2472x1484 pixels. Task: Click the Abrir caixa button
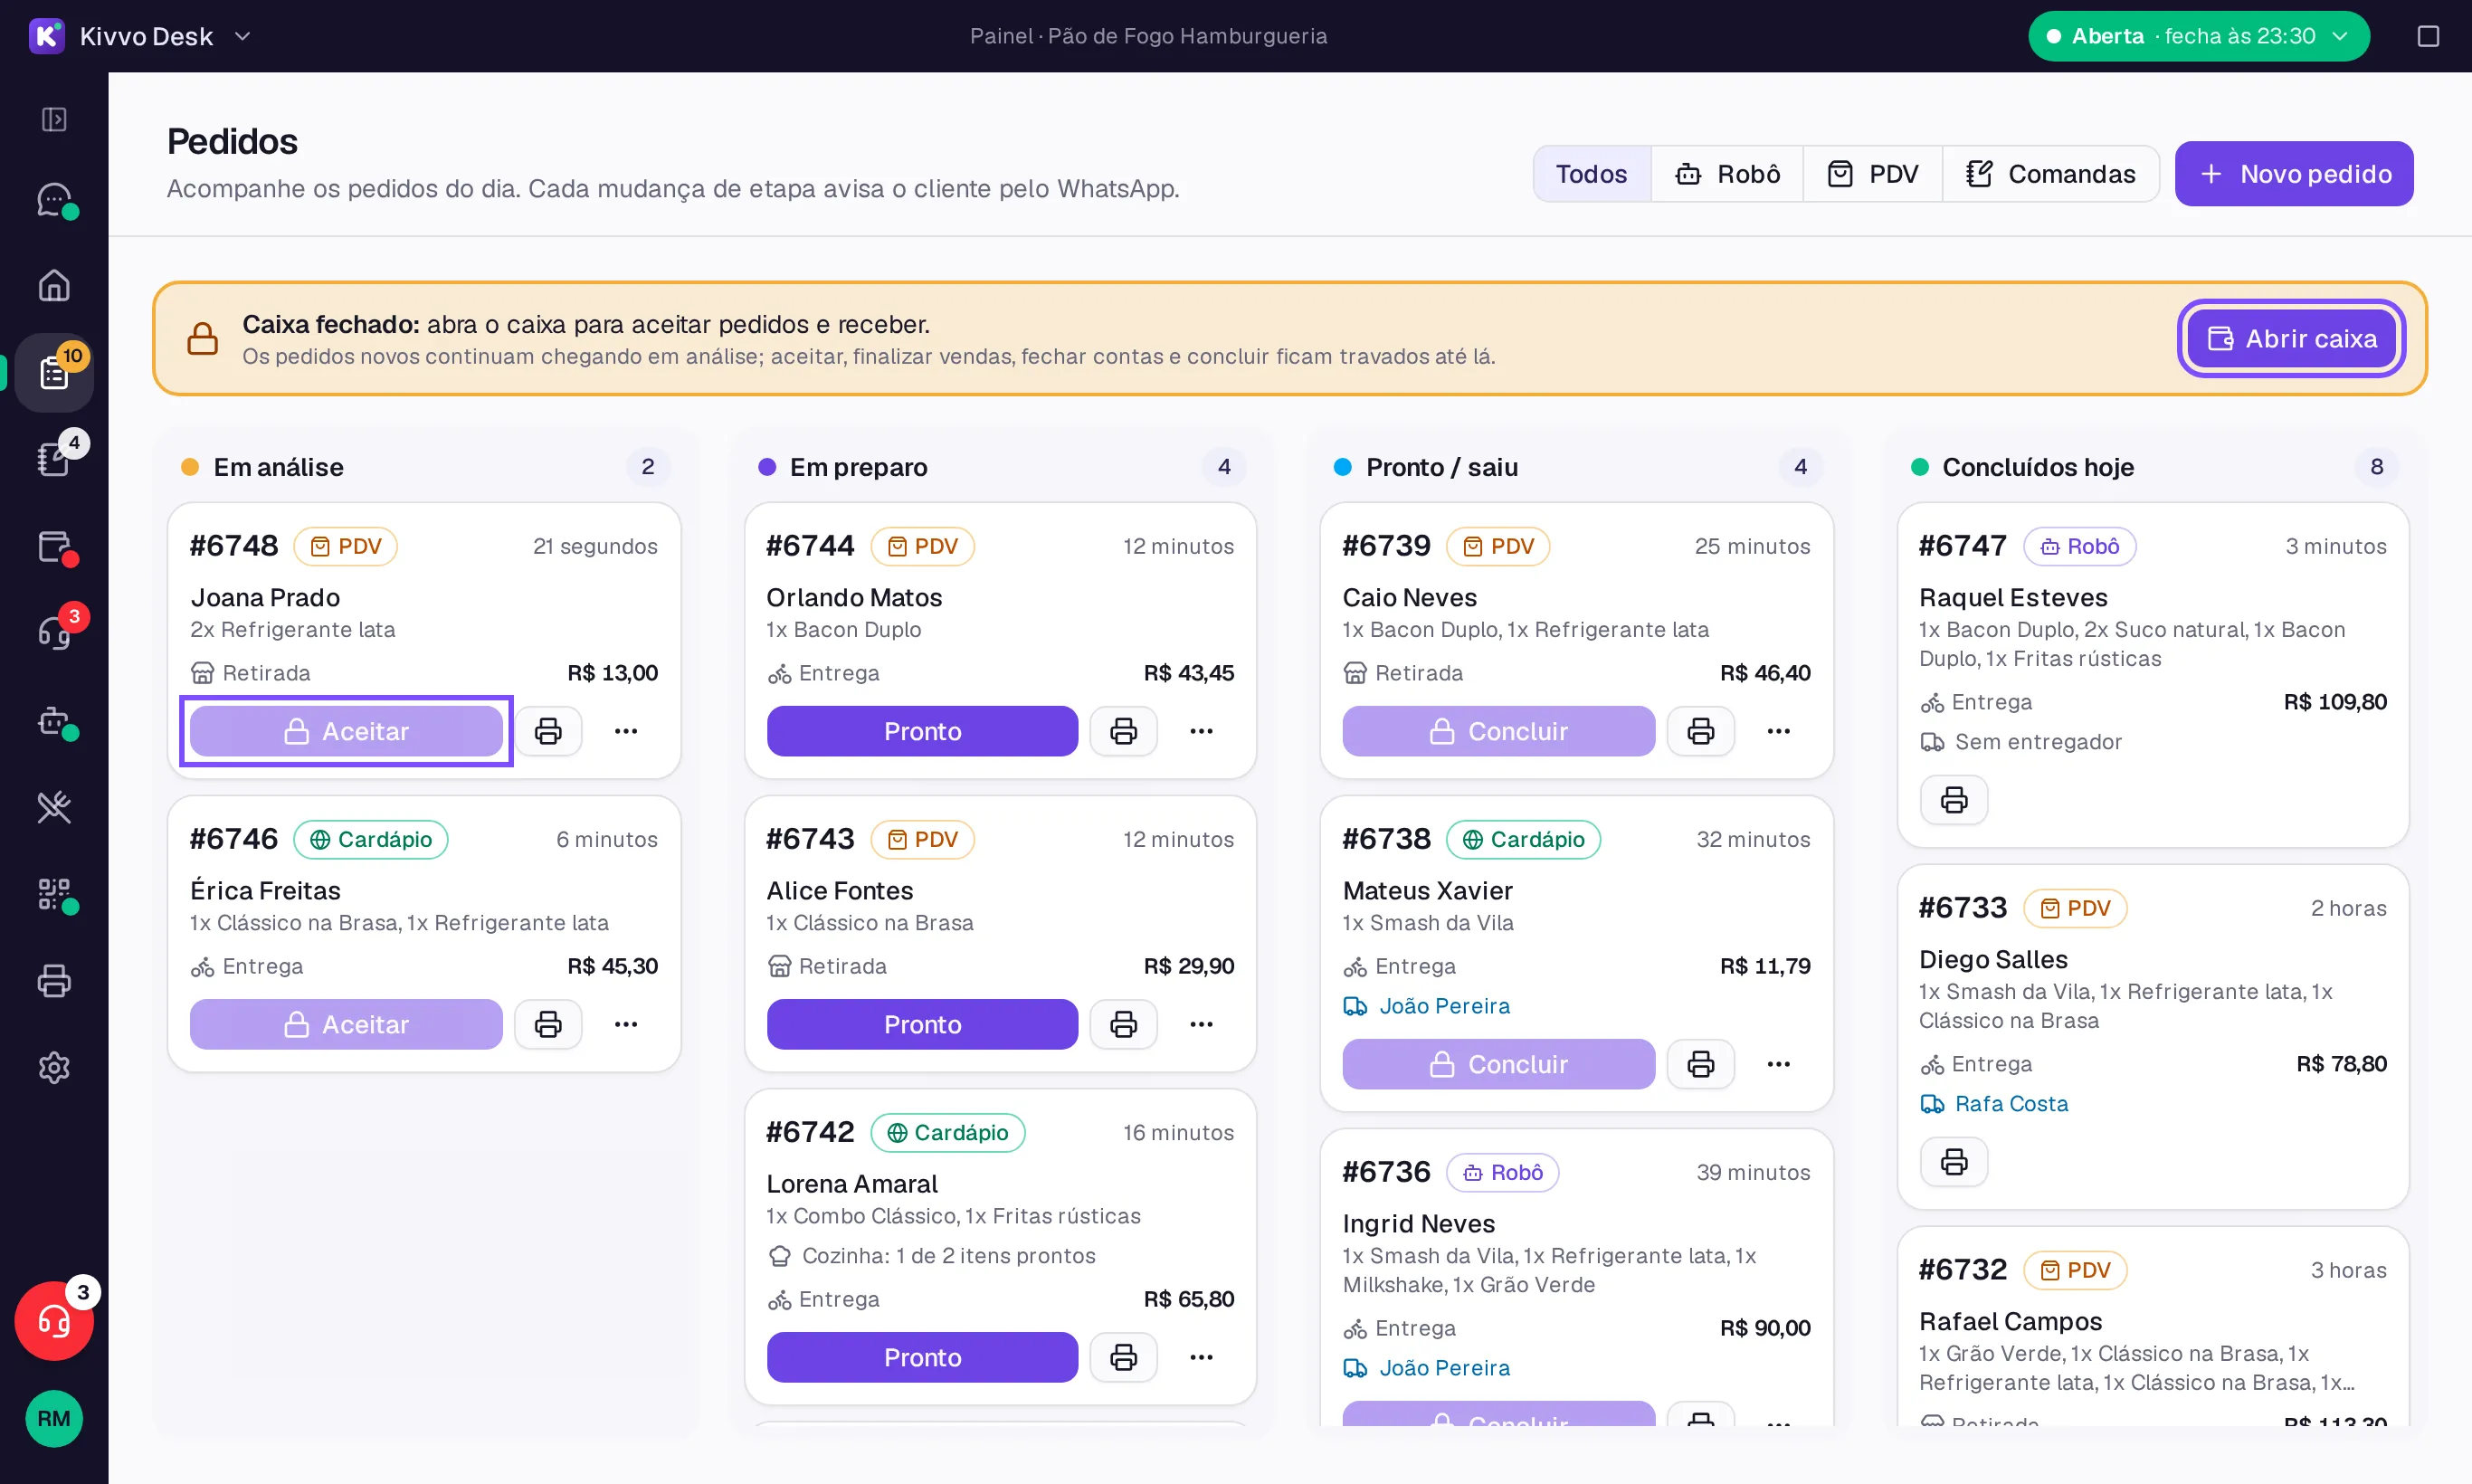2291,339
